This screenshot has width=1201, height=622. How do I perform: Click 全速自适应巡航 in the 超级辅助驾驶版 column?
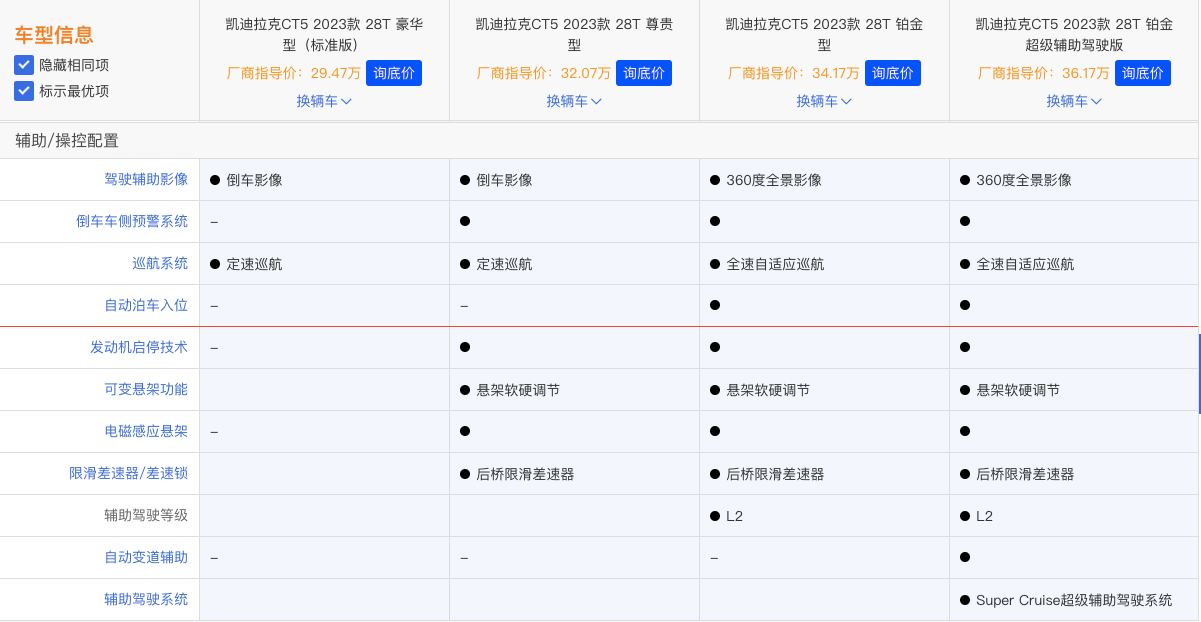click(1025, 264)
